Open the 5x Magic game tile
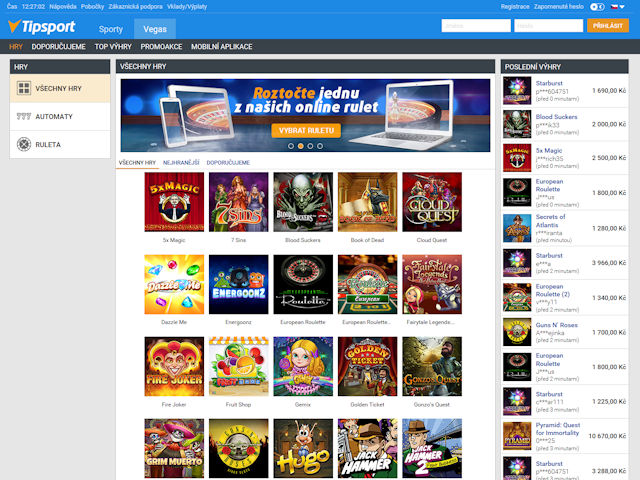The width and height of the screenshot is (640, 480). (x=174, y=202)
